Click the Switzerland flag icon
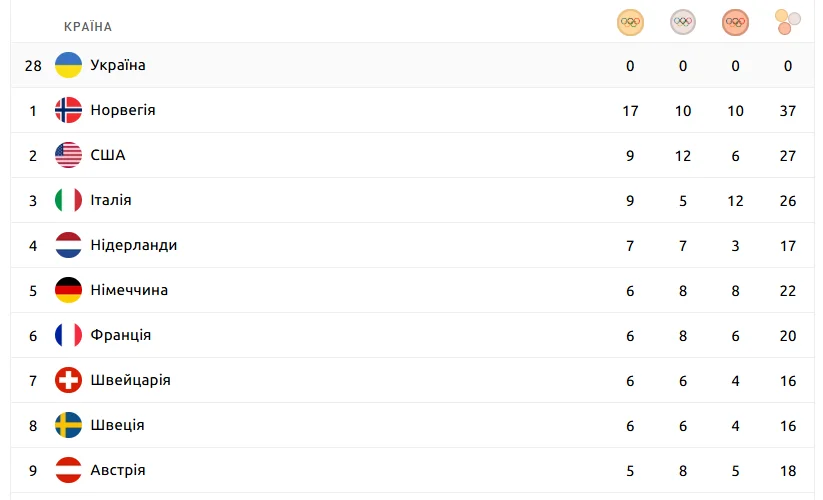Screen dimensions: 823x500 [68, 381]
